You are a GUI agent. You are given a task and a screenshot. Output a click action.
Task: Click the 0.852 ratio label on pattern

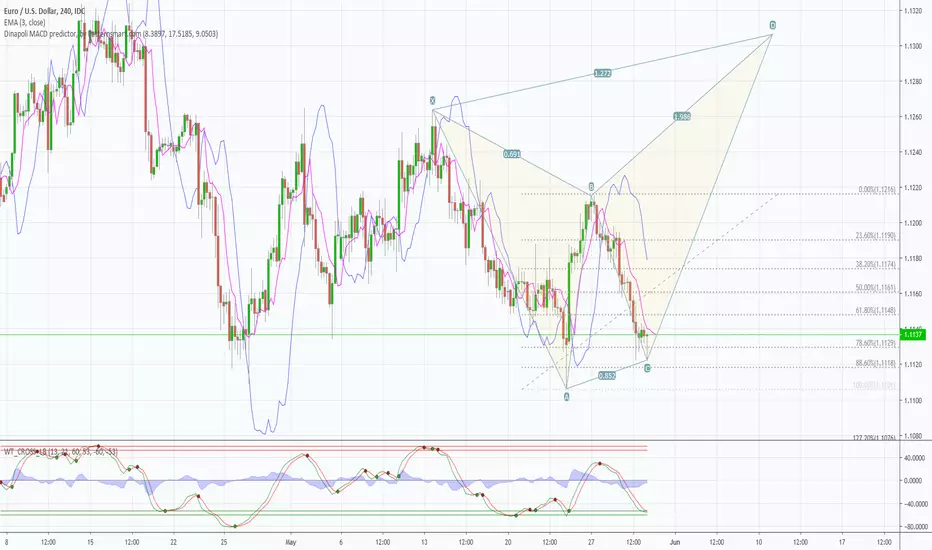[607, 376]
